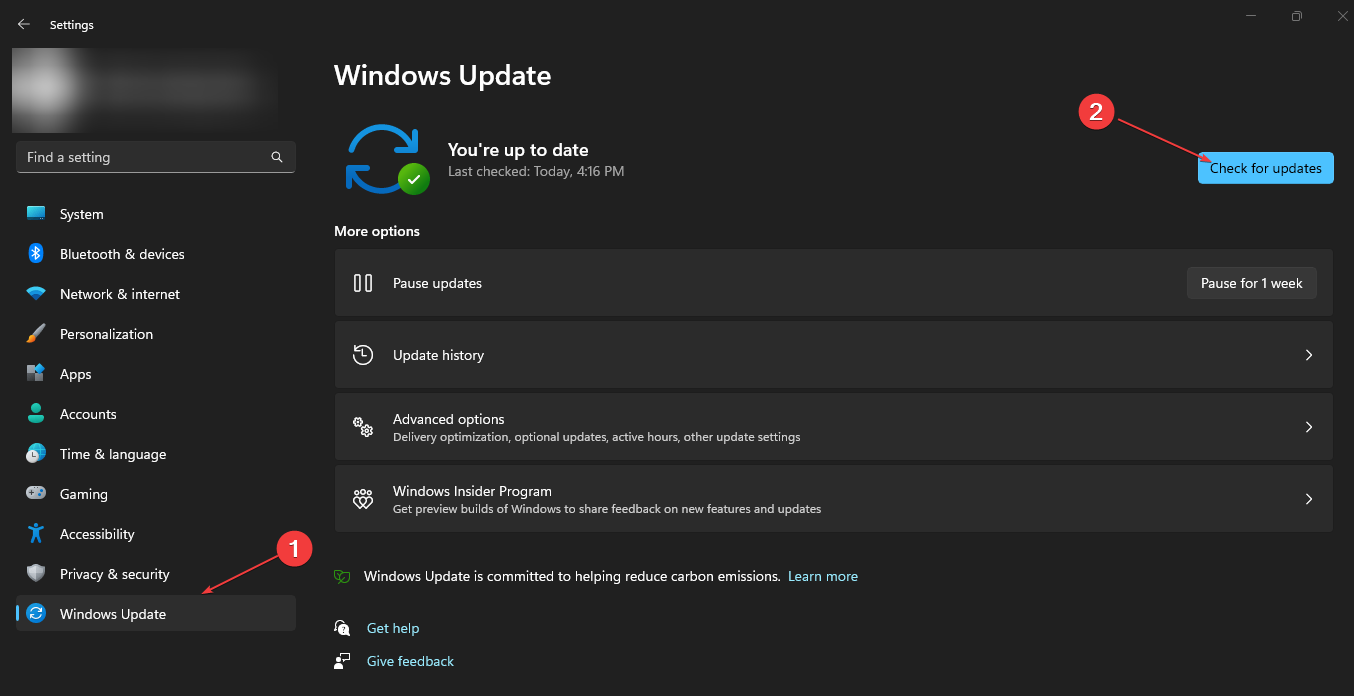Click the Get help headset icon
Screen dimensions: 1354x696
[x=343, y=628]
